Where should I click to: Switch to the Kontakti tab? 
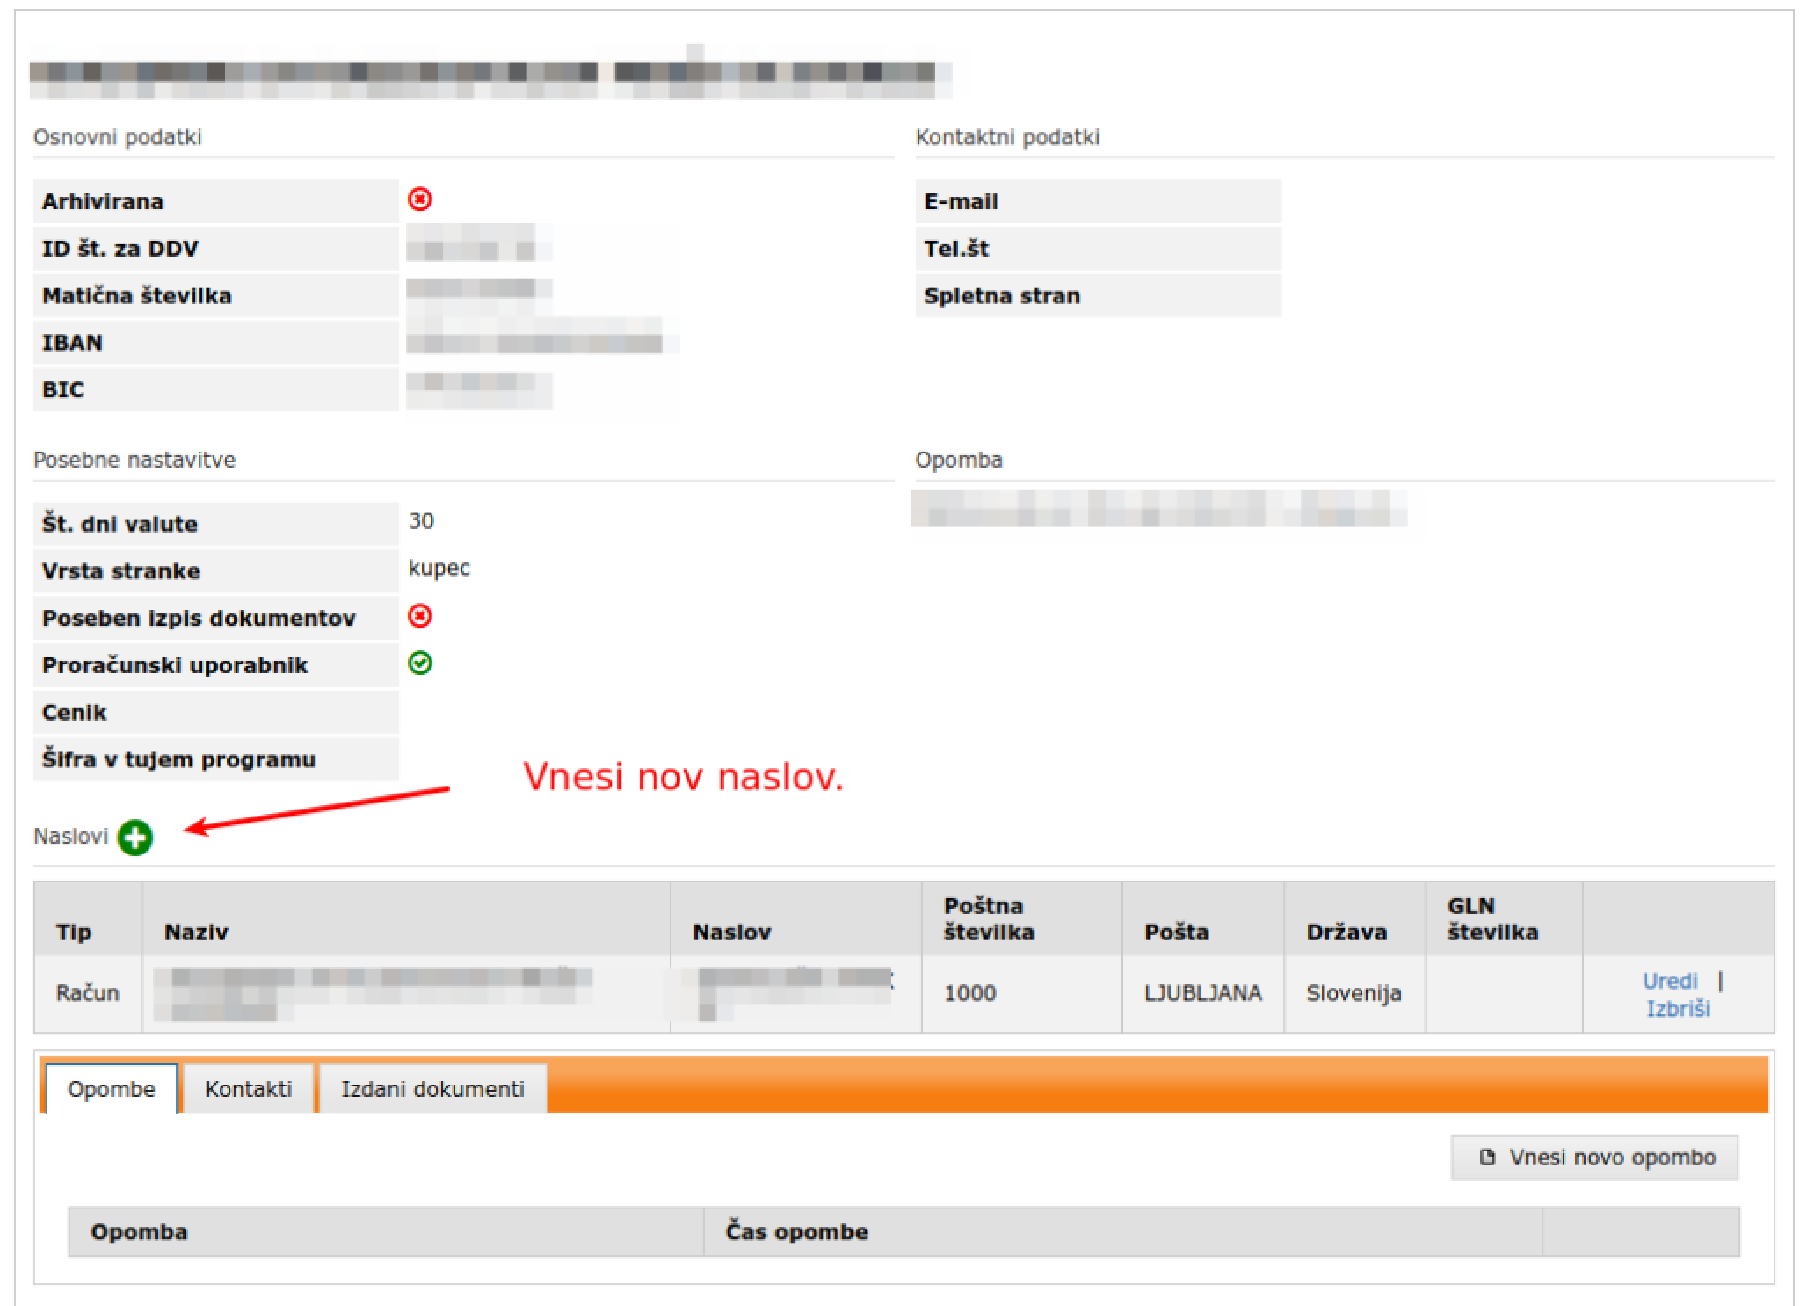point(248,1089)
